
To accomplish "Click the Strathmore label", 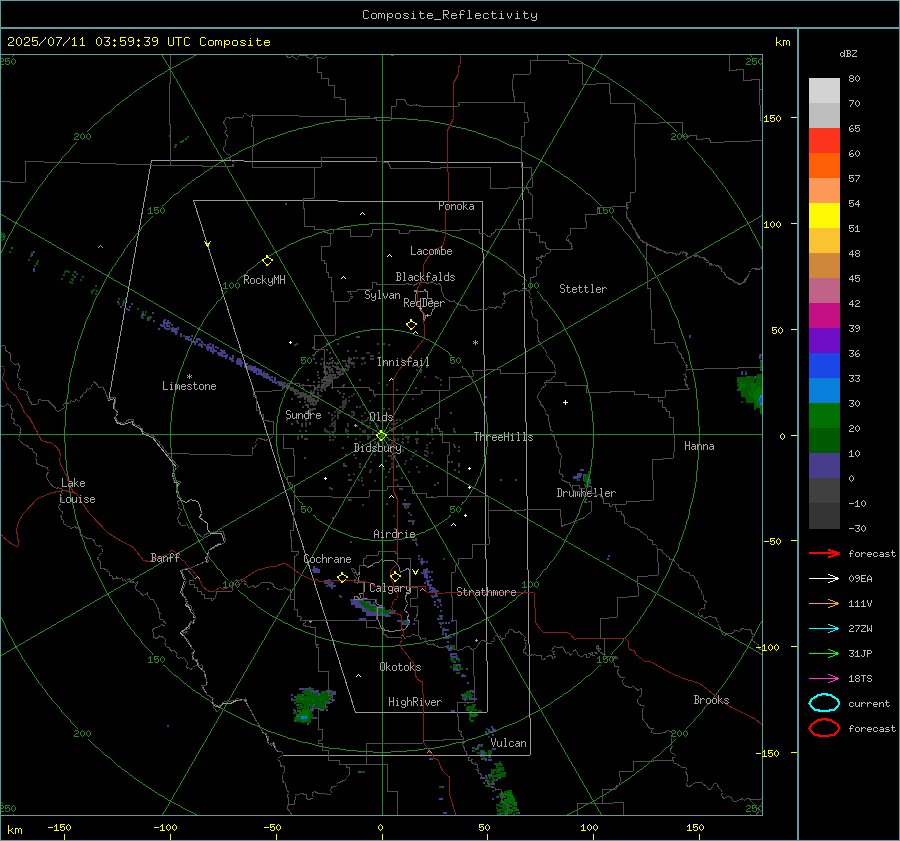I will 486,592.
